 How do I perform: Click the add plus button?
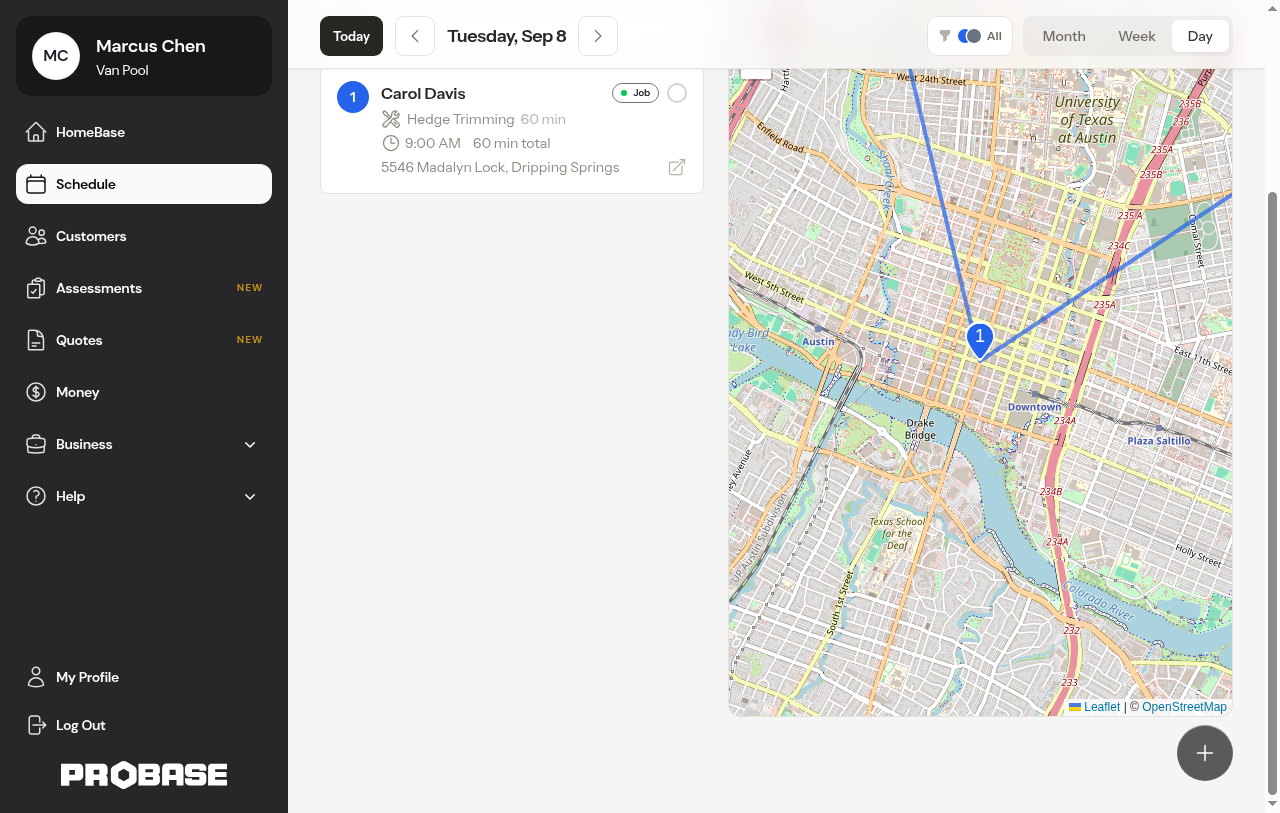coord(1205,753)
